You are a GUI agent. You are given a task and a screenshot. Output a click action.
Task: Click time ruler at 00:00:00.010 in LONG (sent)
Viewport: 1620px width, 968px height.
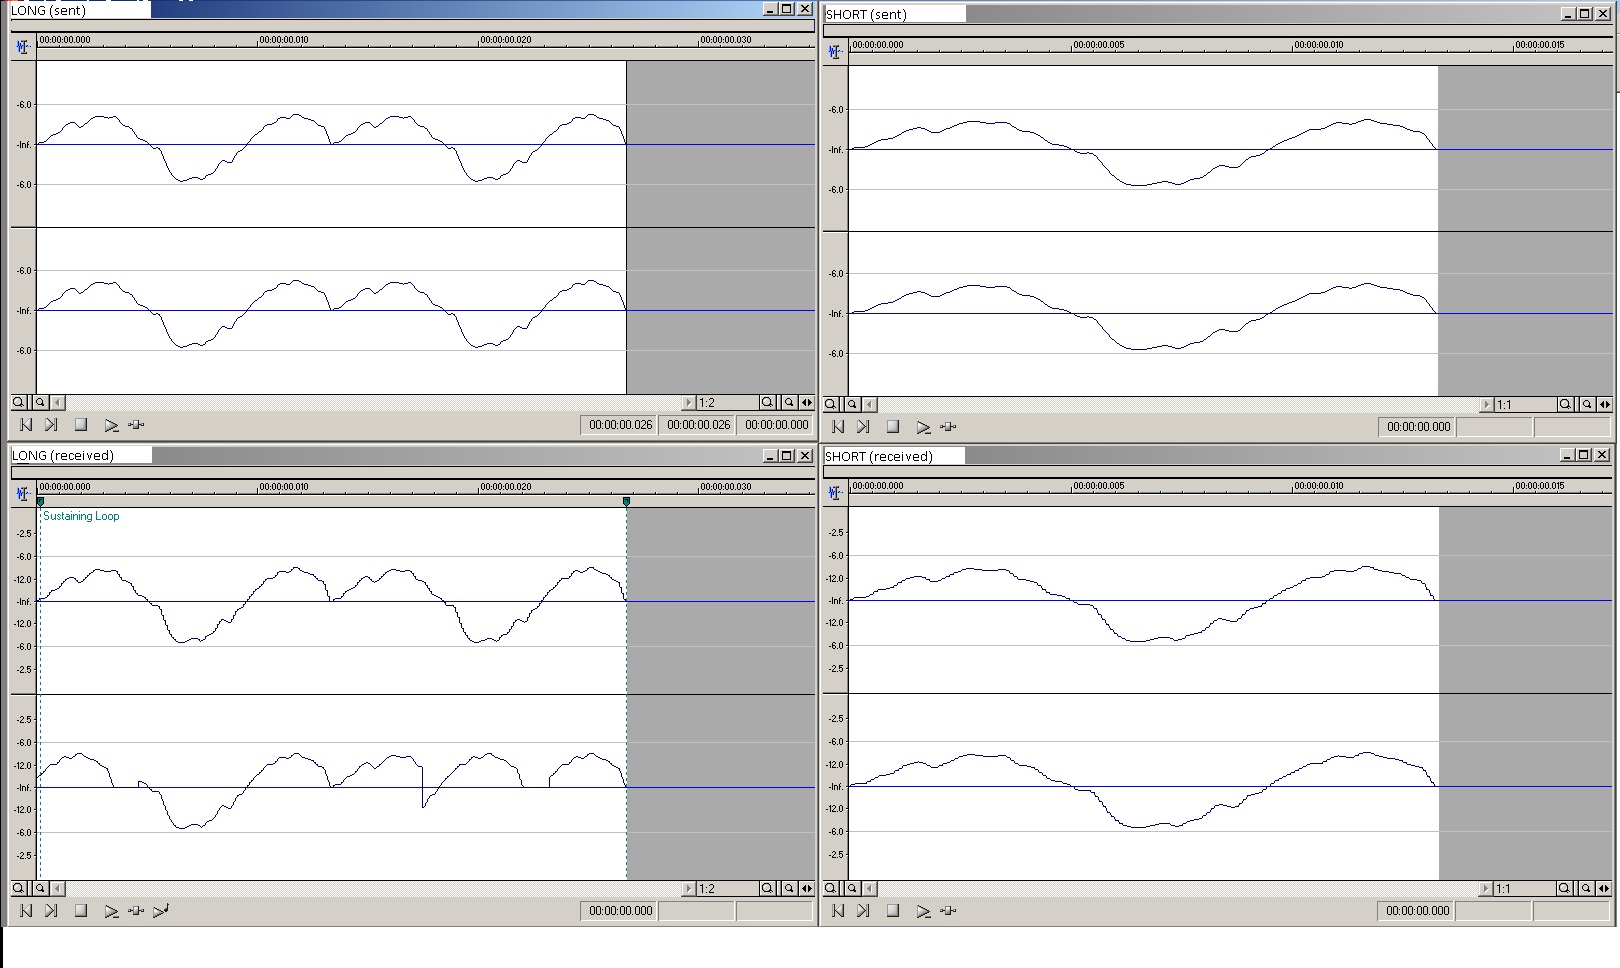pyautogui.click(x=284, y=41)
